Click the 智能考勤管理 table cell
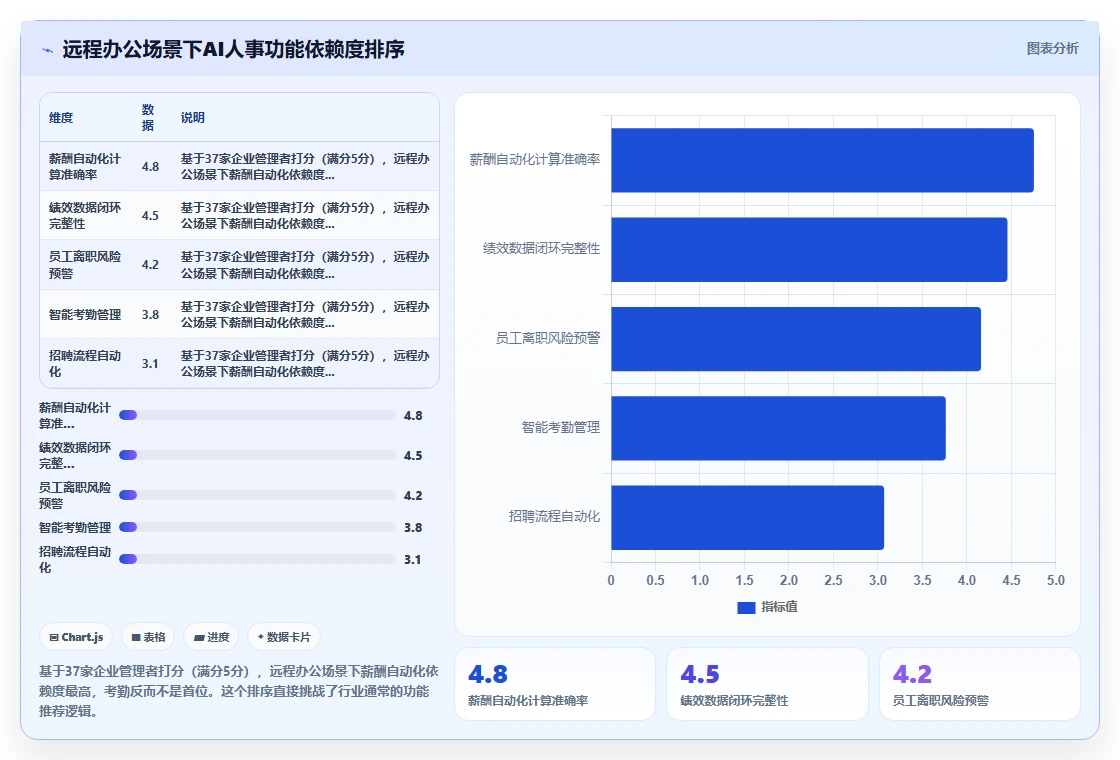The width and height of the screenshot is (1120, 760). pos(85,314)
